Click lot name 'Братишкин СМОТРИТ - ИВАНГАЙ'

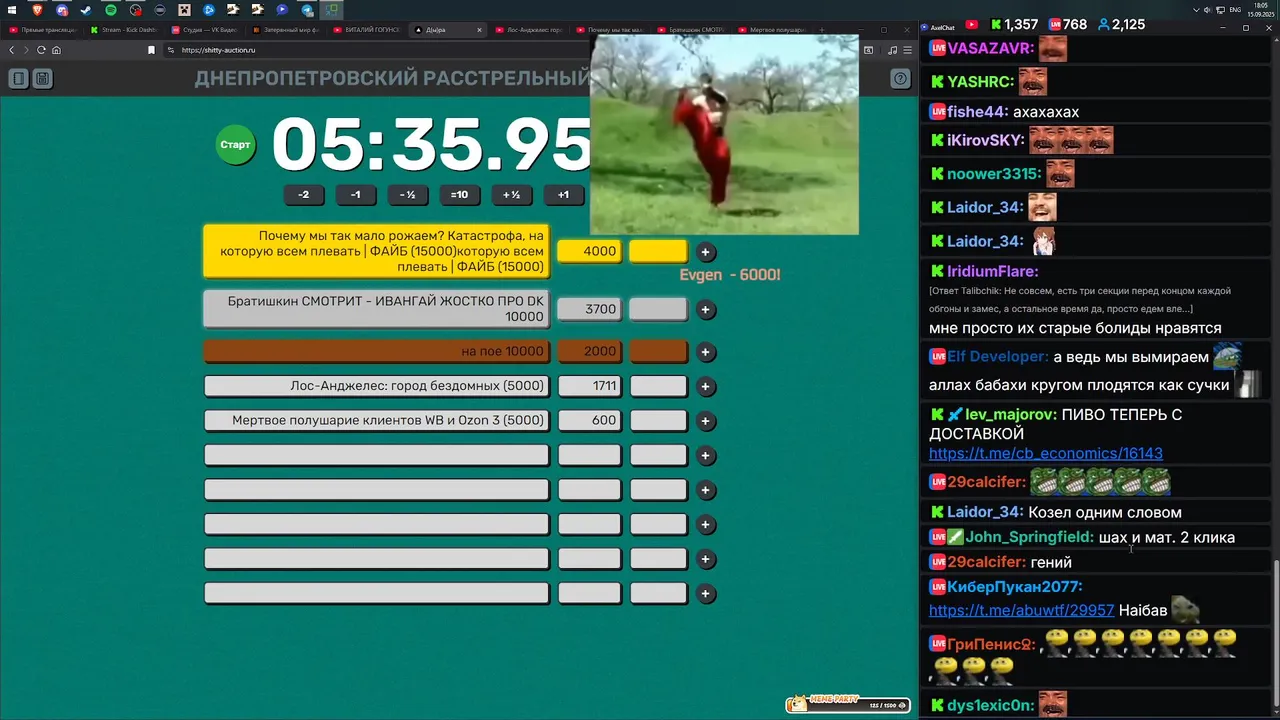coord(377,309)
